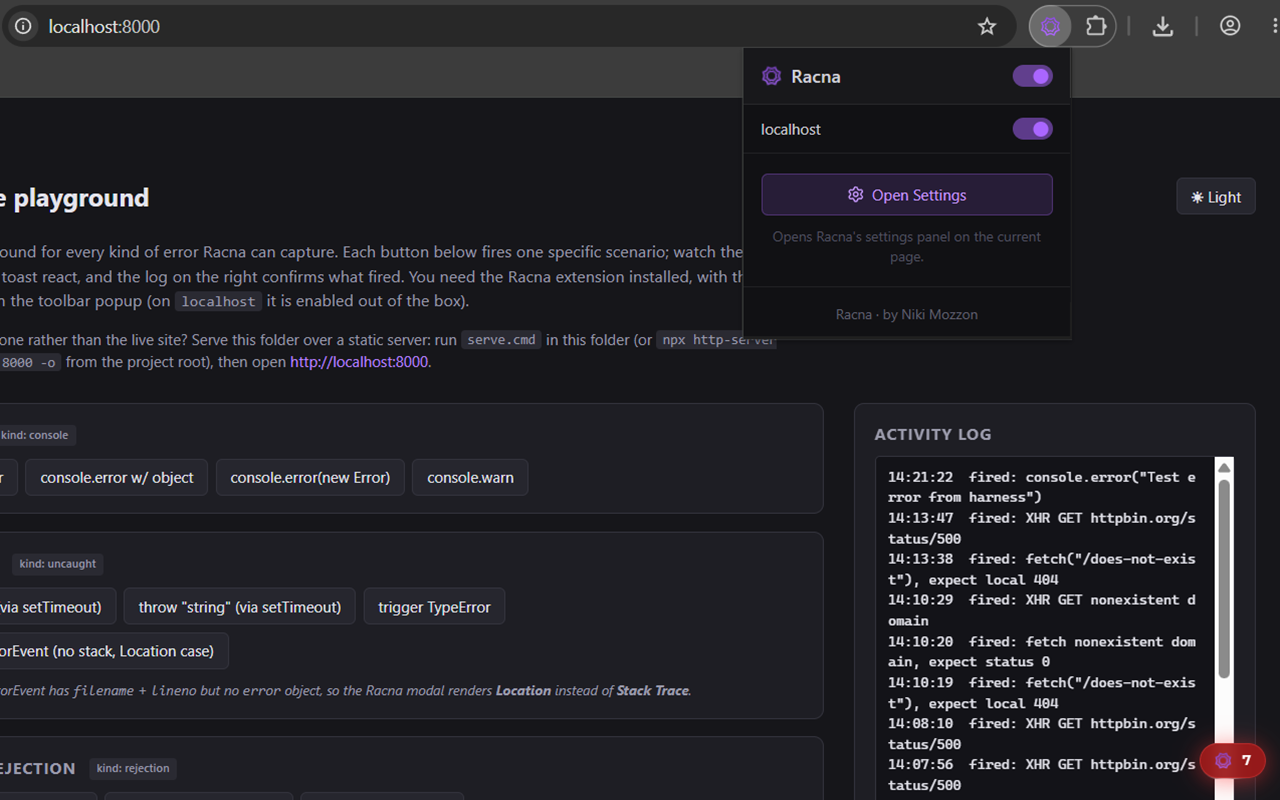
Task: Click the 'kind: console' tag
Action: 35,435
